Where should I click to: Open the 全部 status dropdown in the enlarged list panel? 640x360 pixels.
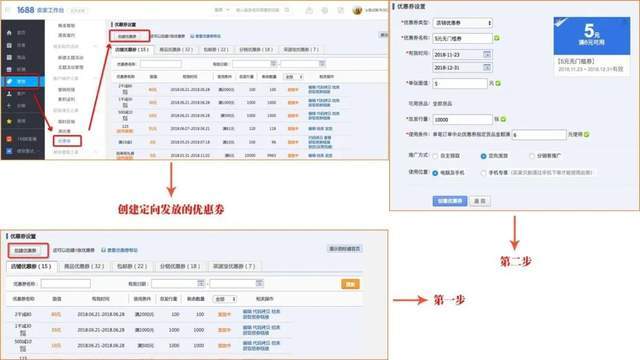click(x=225, y=299)
